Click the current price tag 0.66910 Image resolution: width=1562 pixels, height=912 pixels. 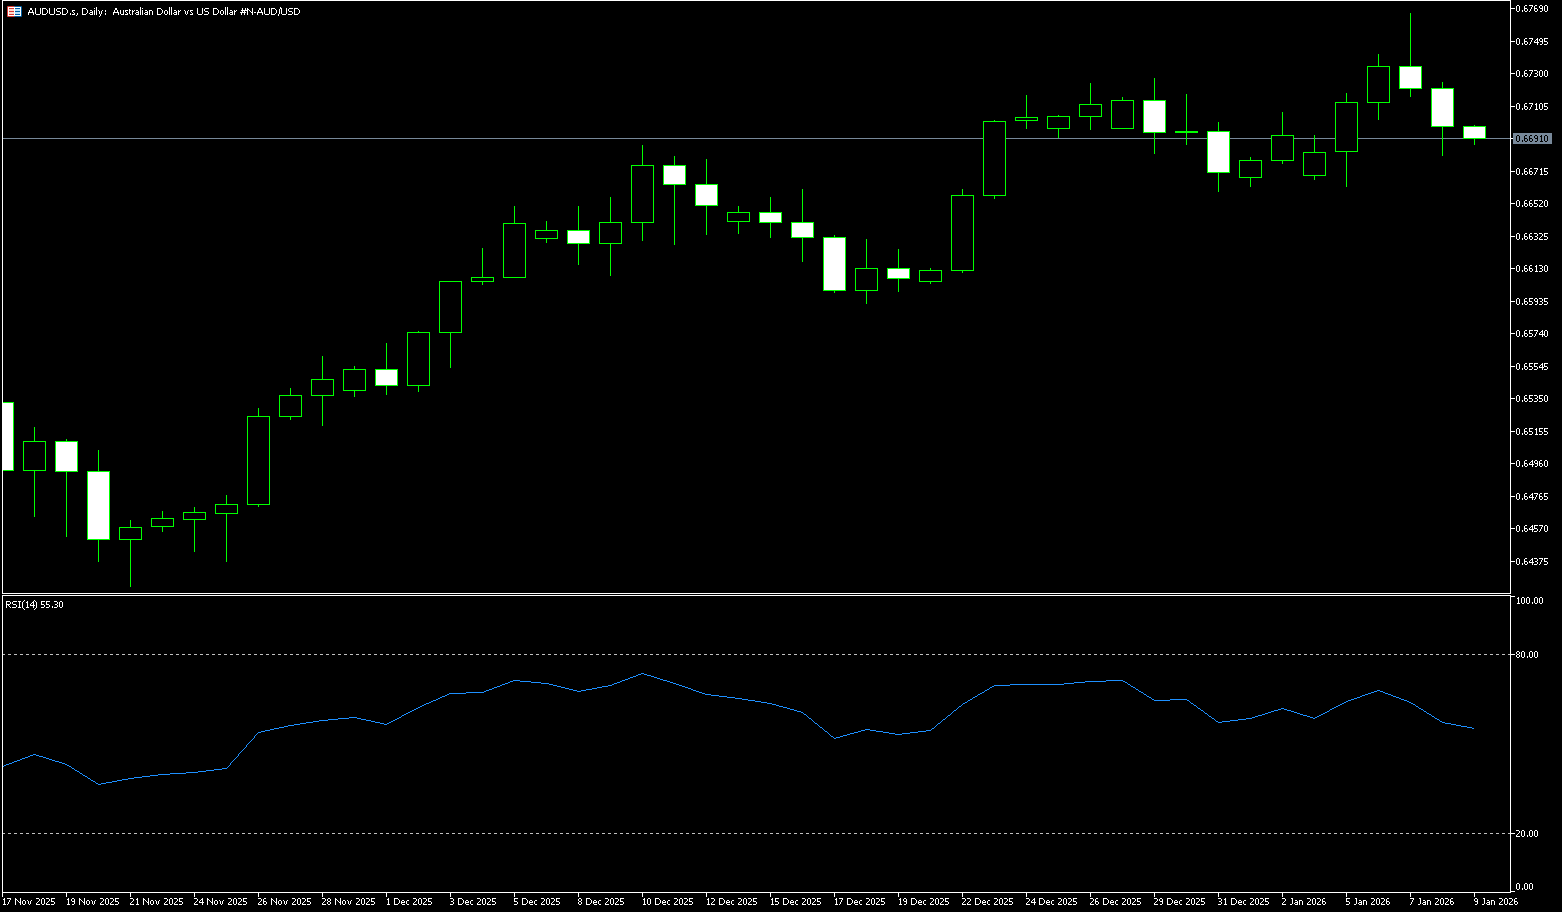click(x=1532, y=139)
